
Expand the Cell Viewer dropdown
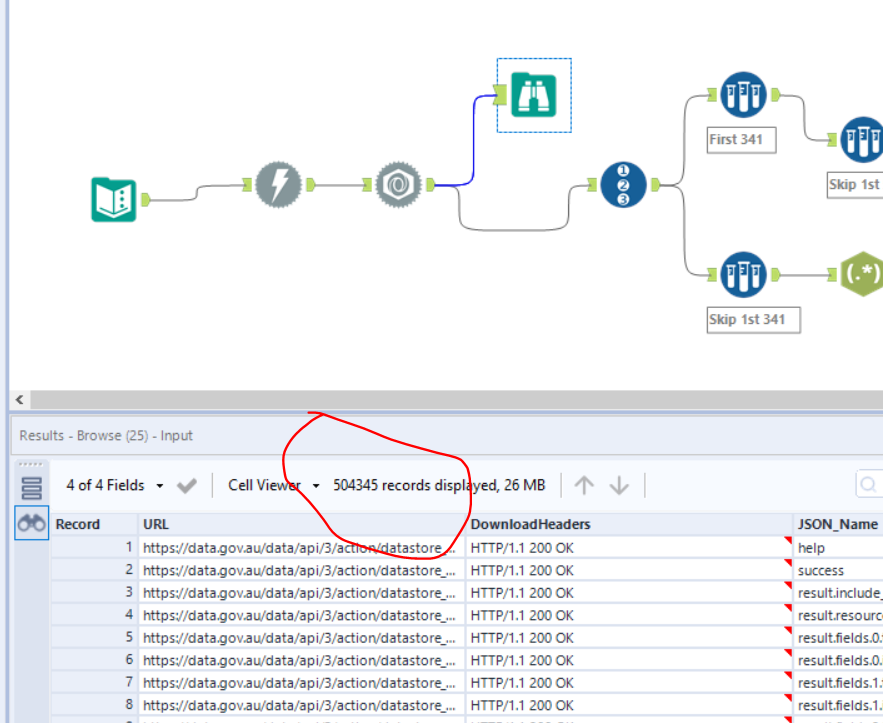coord(274,485)
